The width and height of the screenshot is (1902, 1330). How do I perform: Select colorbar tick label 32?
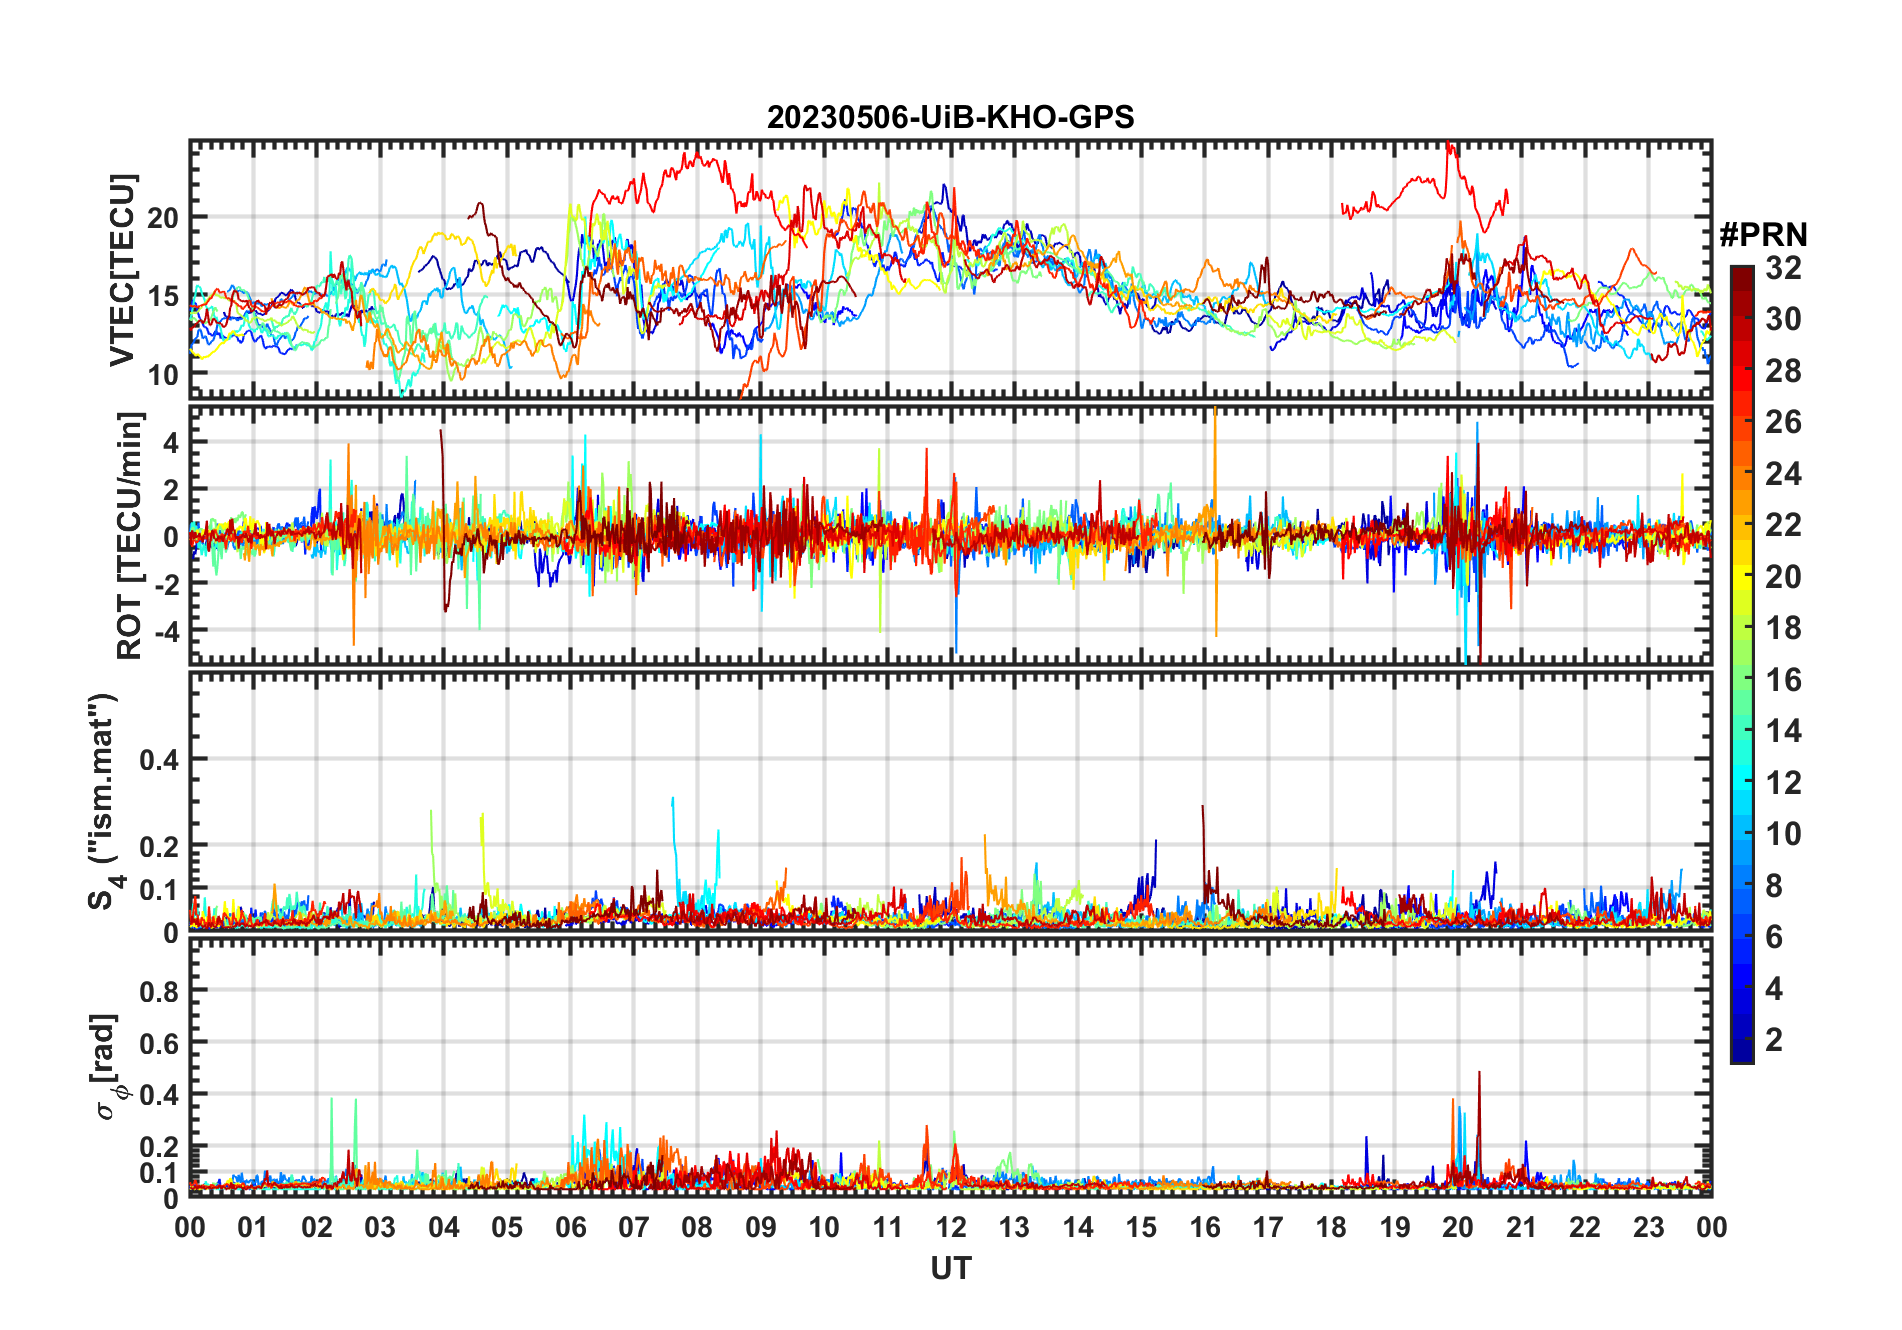(1783, 268)
